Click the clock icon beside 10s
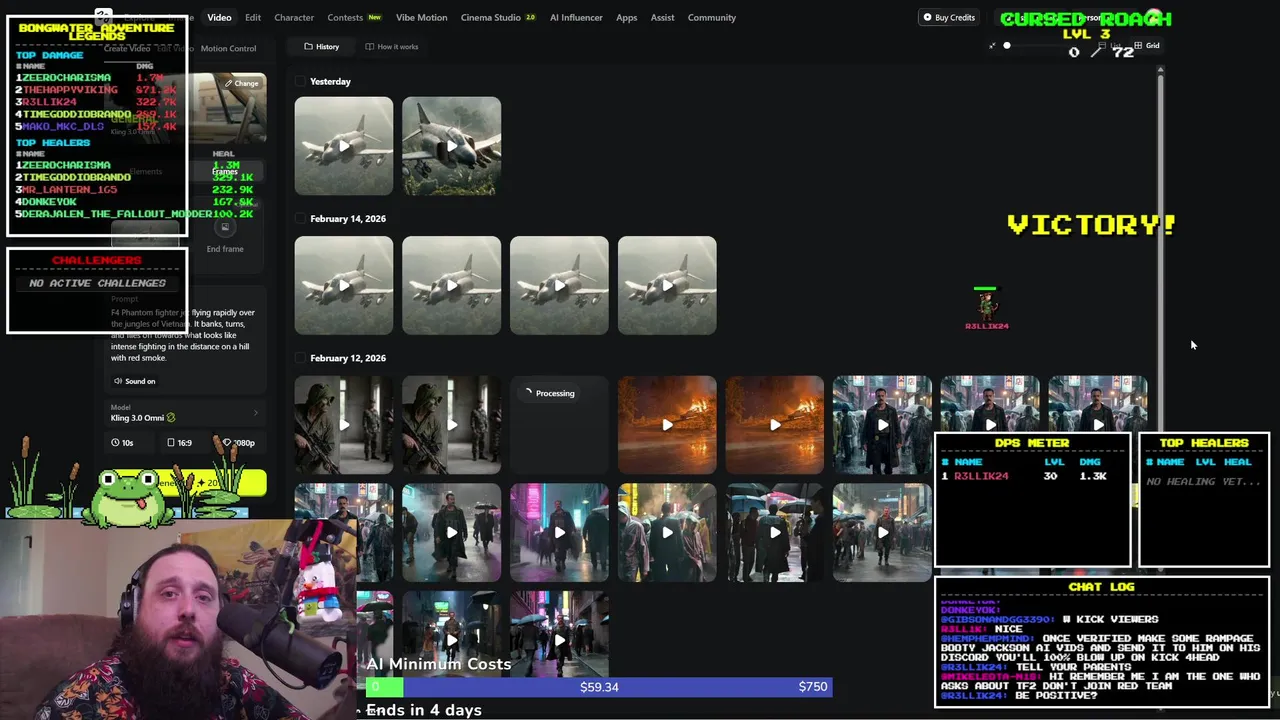The image size is (1280, 720). [115, 442]
